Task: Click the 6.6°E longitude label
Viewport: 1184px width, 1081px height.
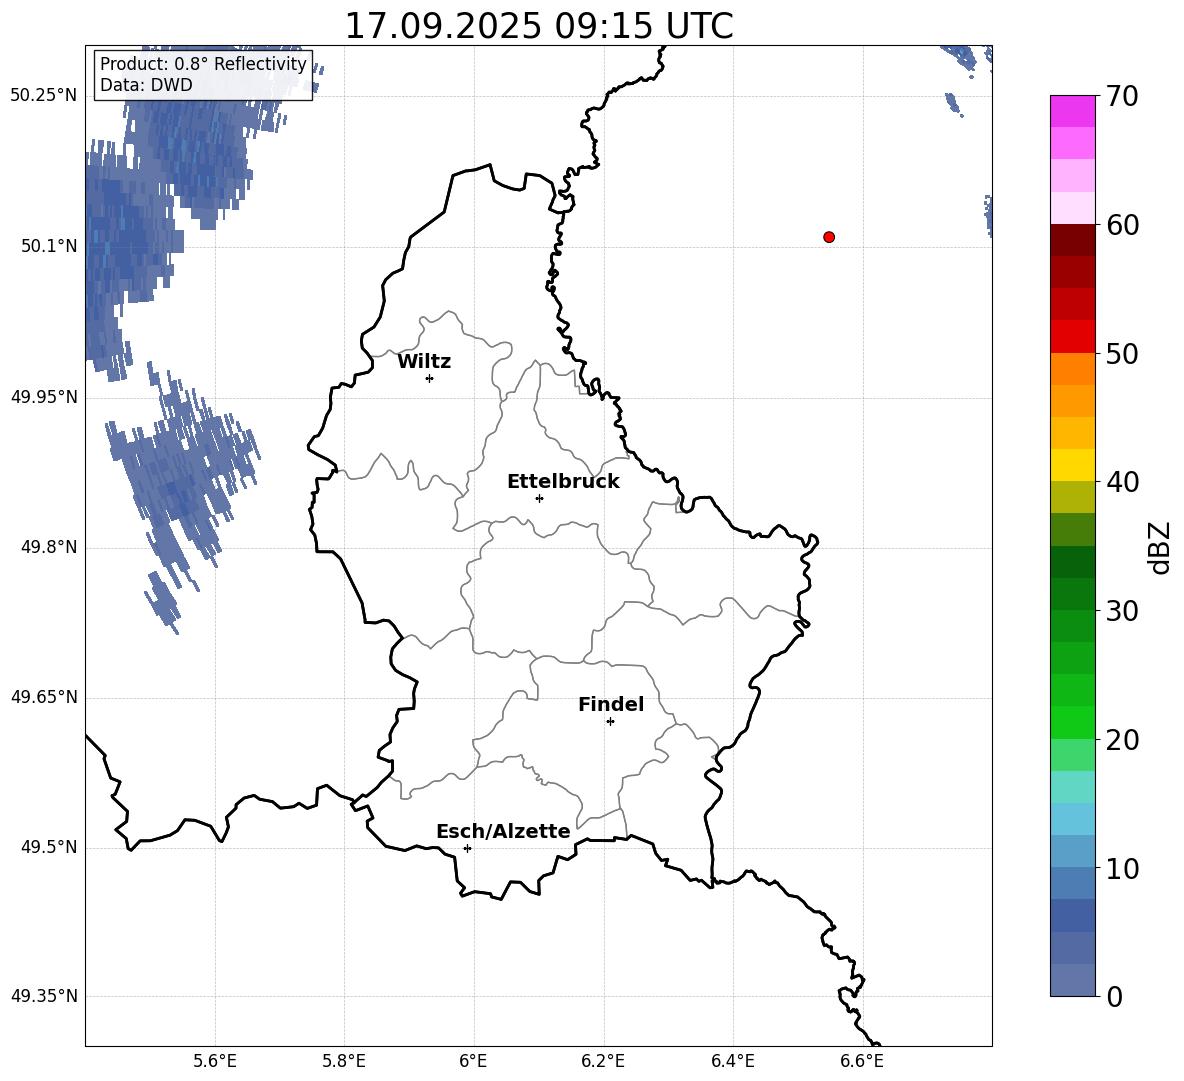Action: pyautogui.click(x=862, y=1061)
